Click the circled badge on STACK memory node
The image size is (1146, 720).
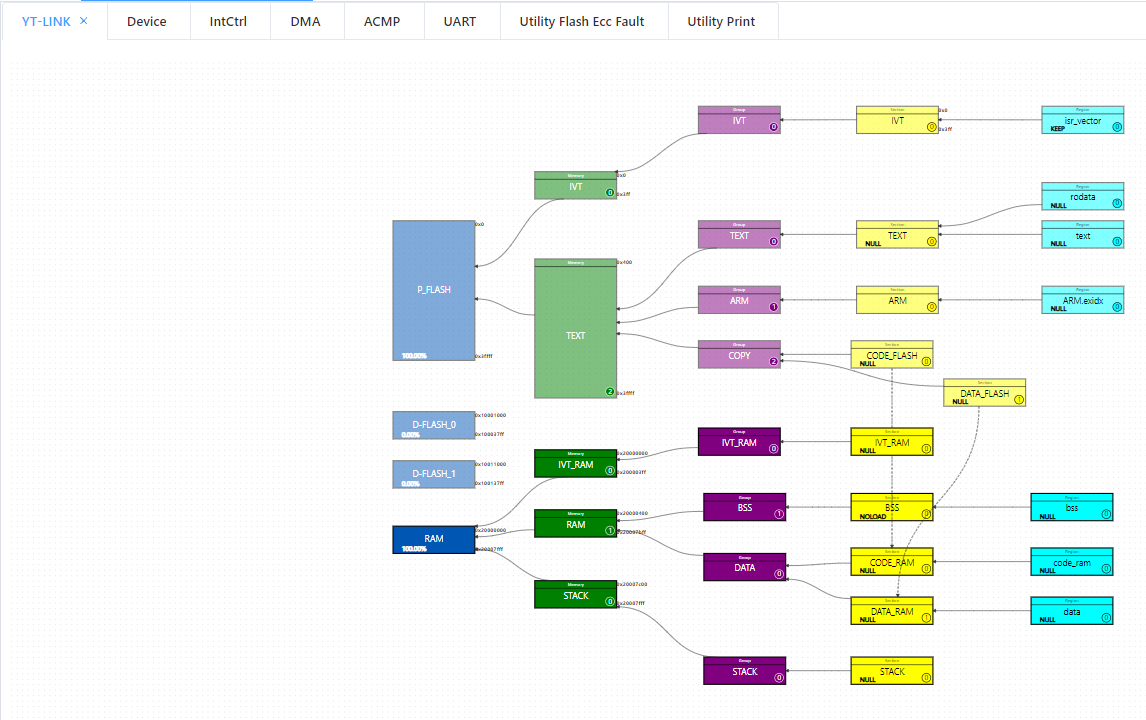610,602
